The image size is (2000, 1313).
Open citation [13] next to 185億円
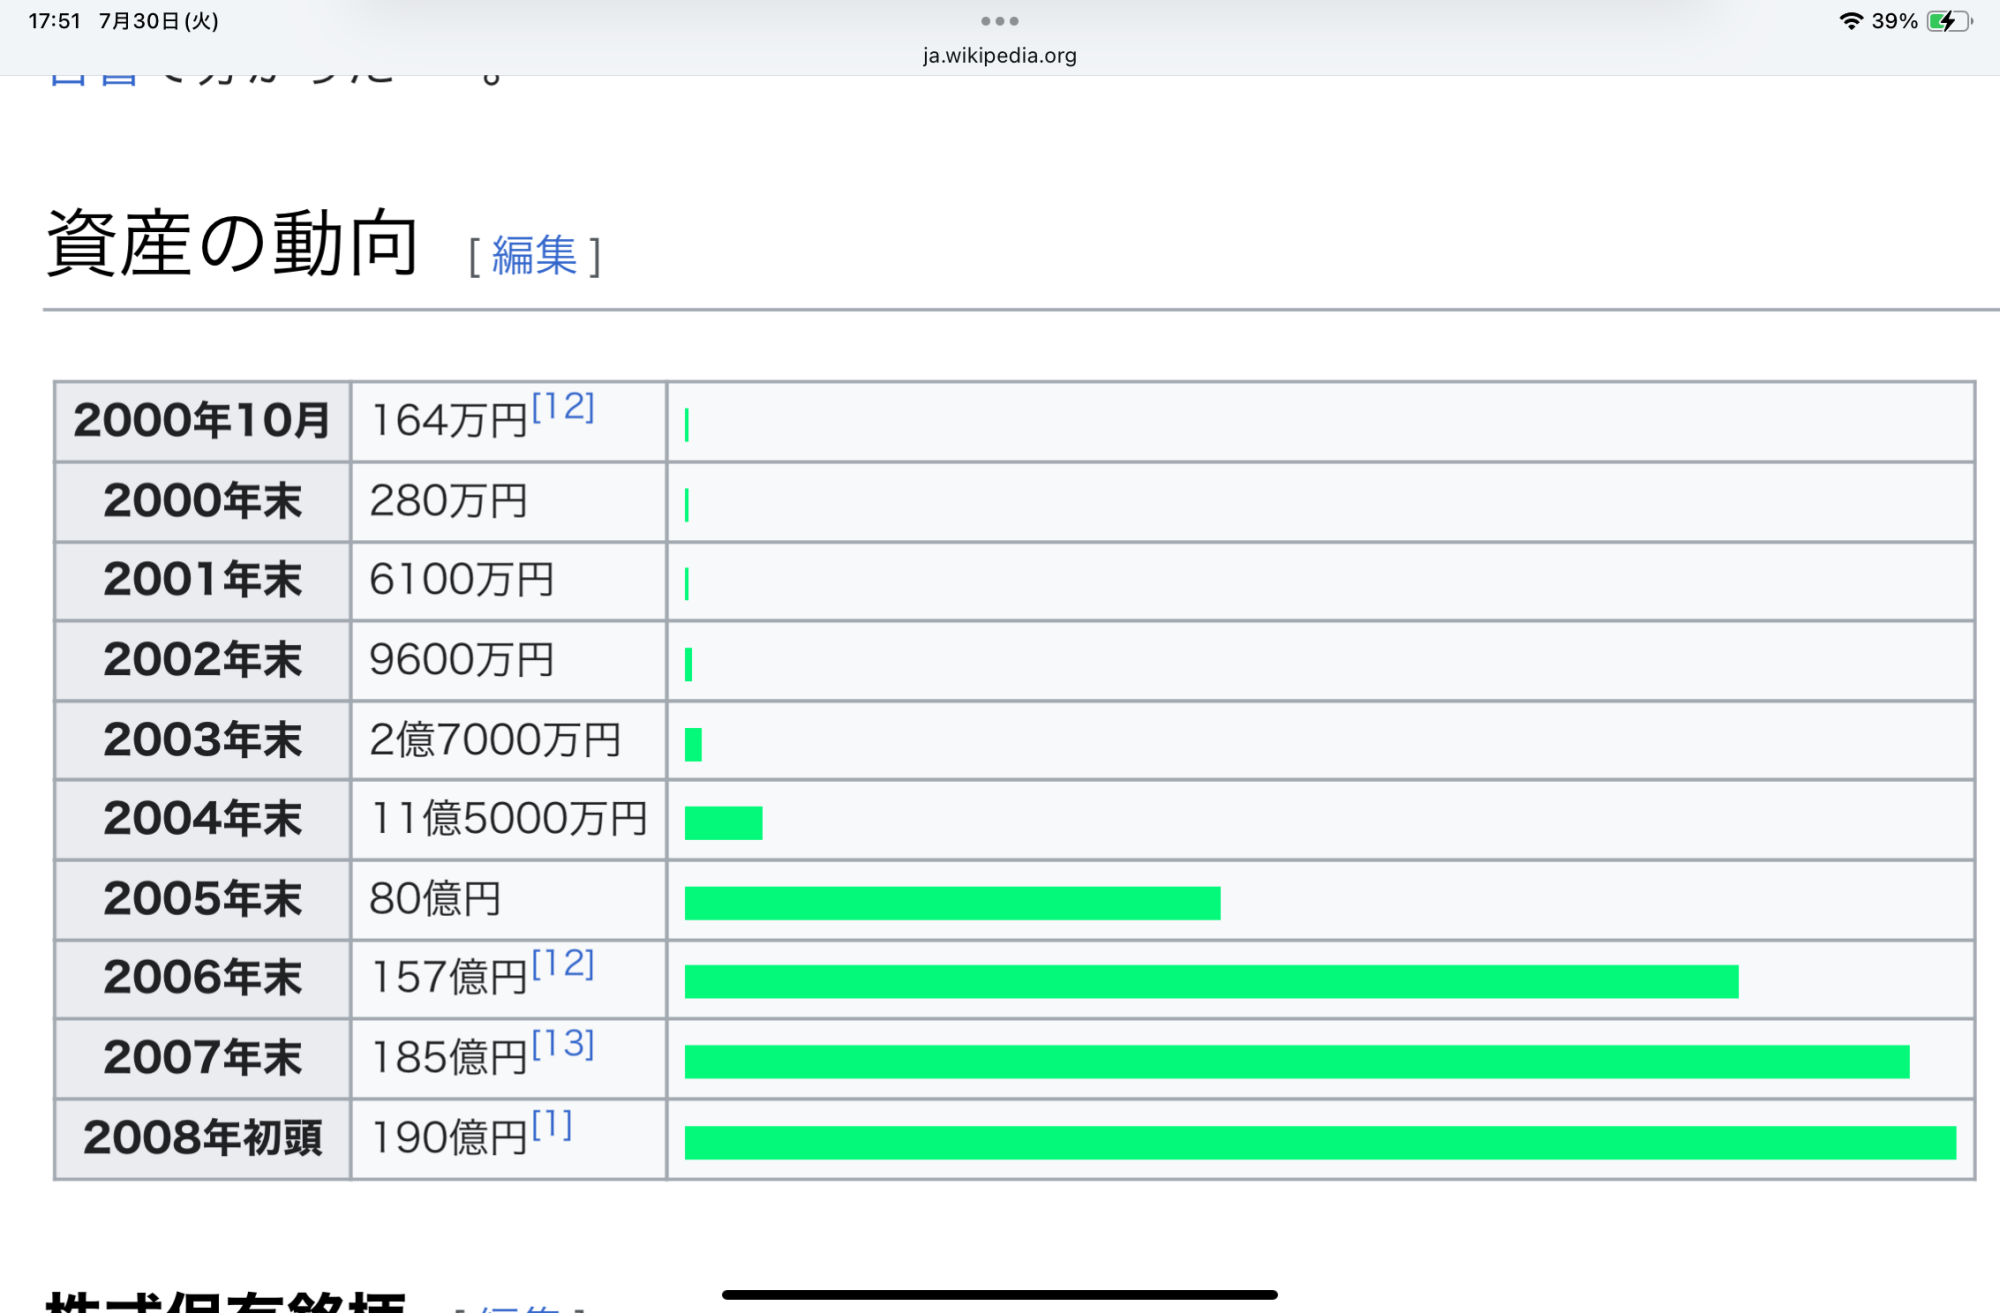click(x=563, y=1043)
